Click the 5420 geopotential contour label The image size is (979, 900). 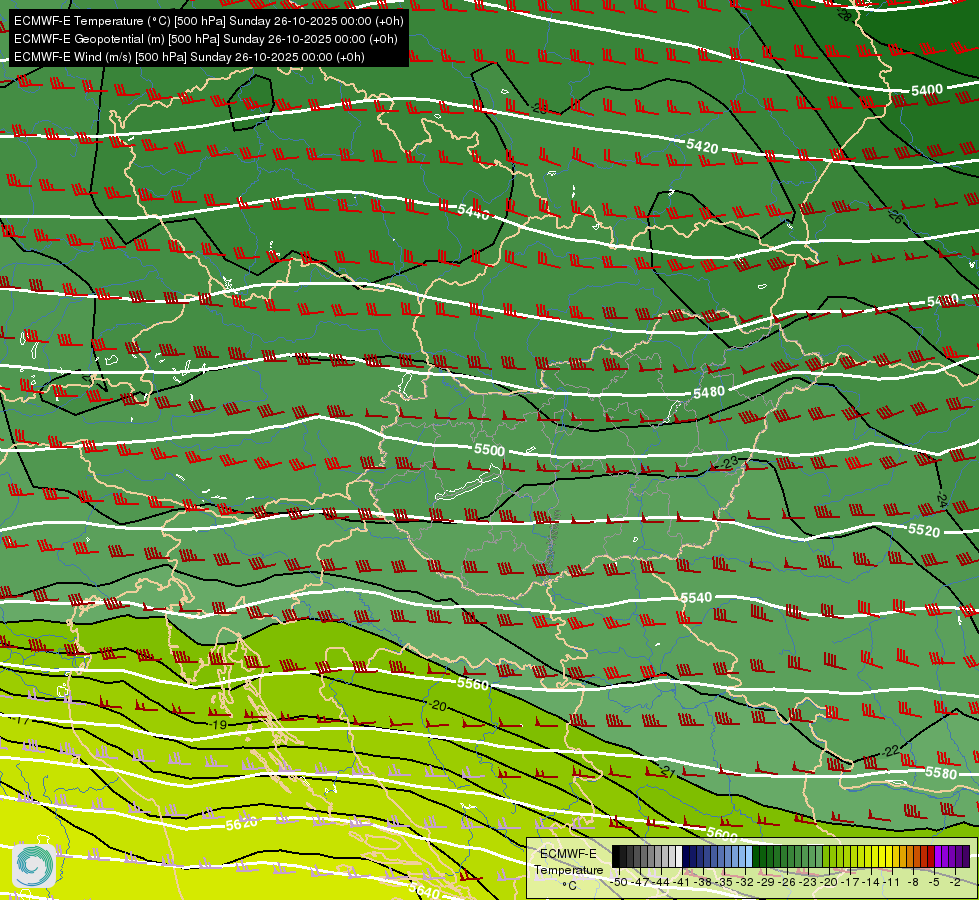[702, 147]
